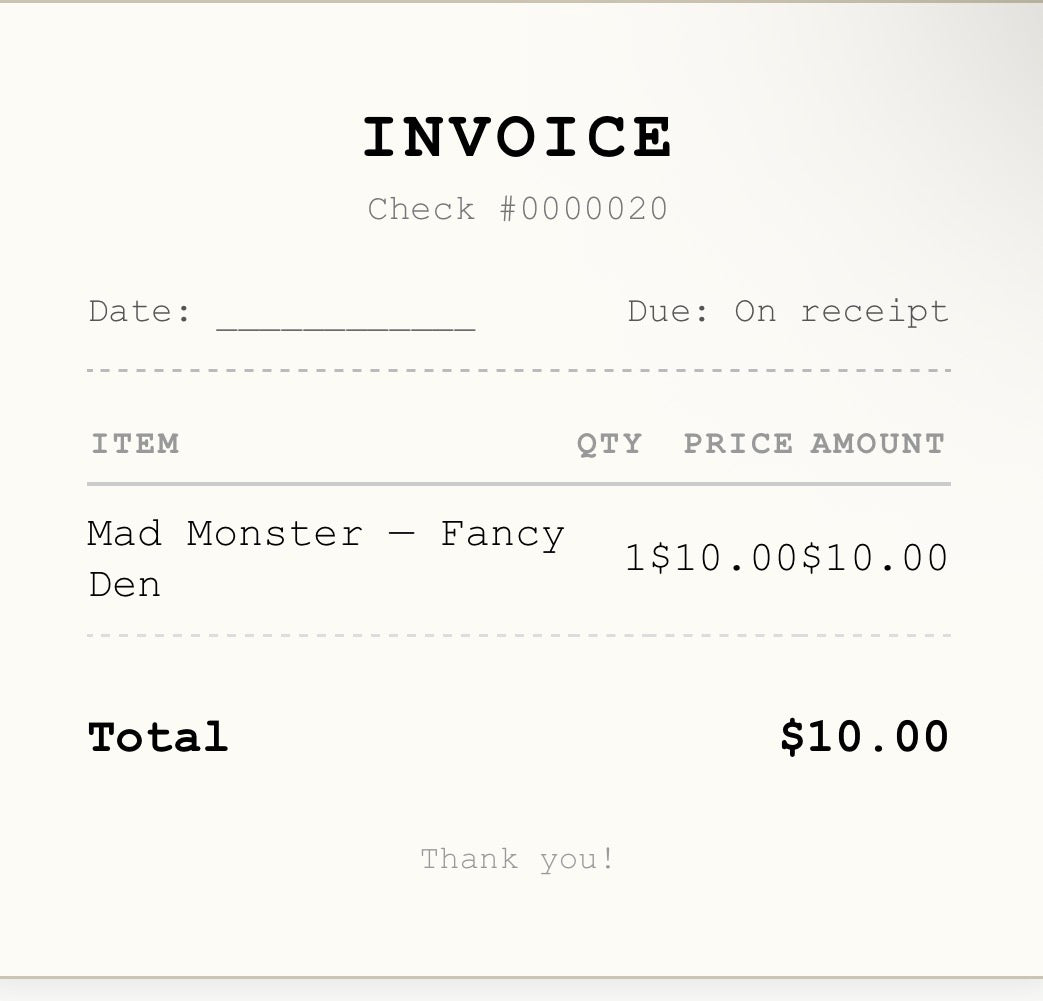Viewport: 1043px width, 1001px height.
Task: Click the INVOICE heading
Action: click(x=518, y=136)
